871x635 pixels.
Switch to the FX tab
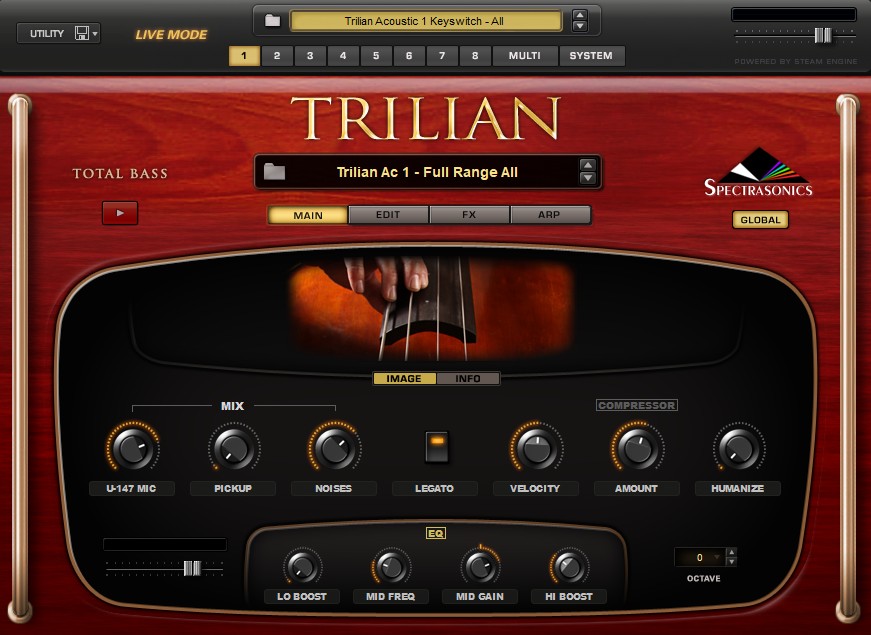click(469, 215)
